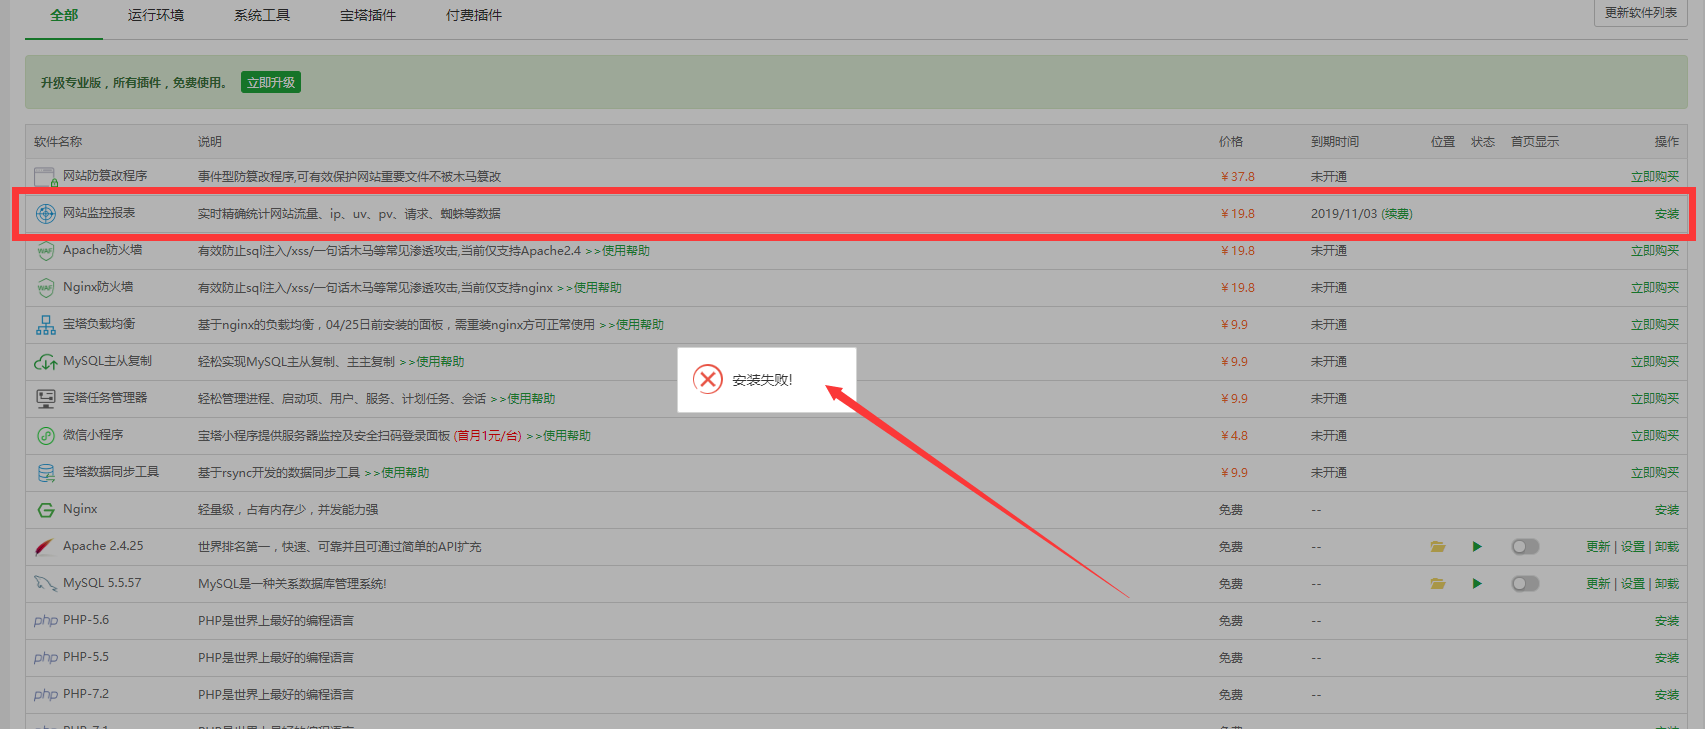Click 设置 for MySQL 5.5.57

[1633, 584]
